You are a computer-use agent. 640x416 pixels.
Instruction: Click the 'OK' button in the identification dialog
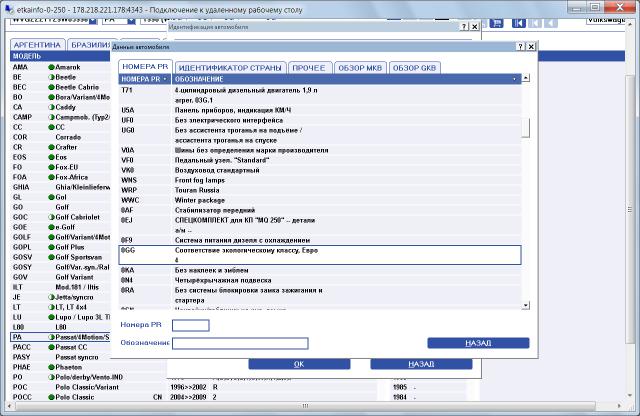click(299, 364)
